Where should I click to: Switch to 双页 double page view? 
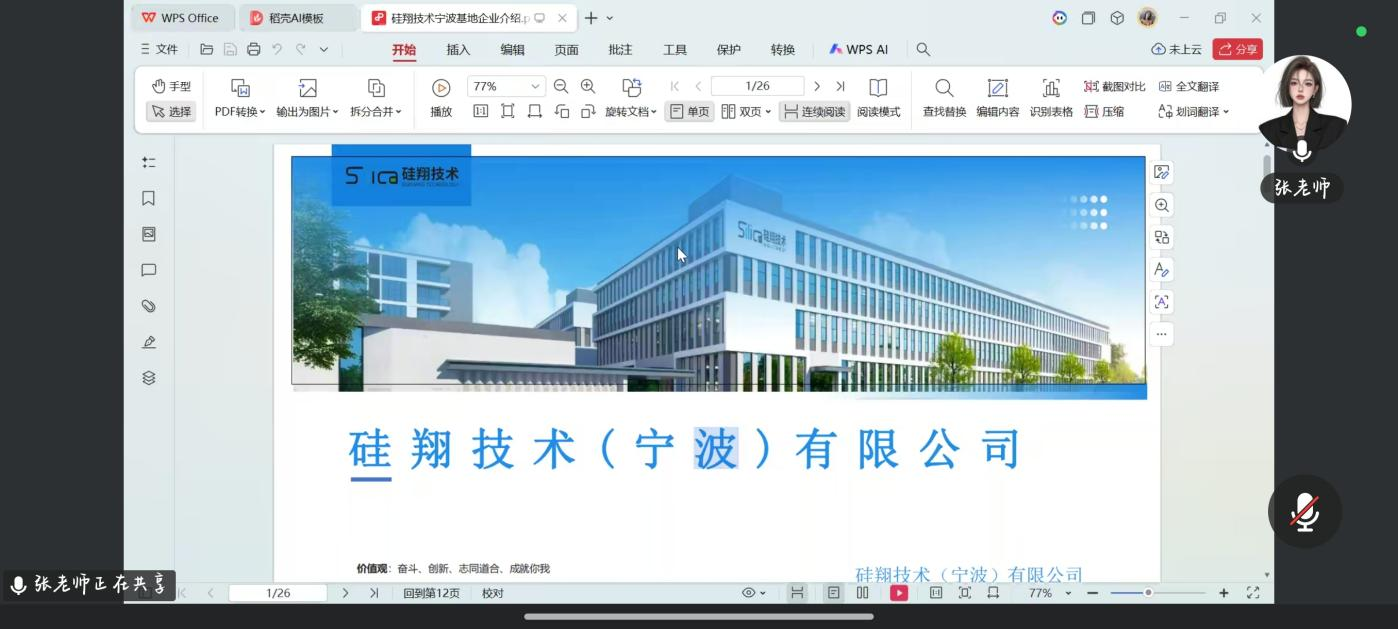pos(746,112)
